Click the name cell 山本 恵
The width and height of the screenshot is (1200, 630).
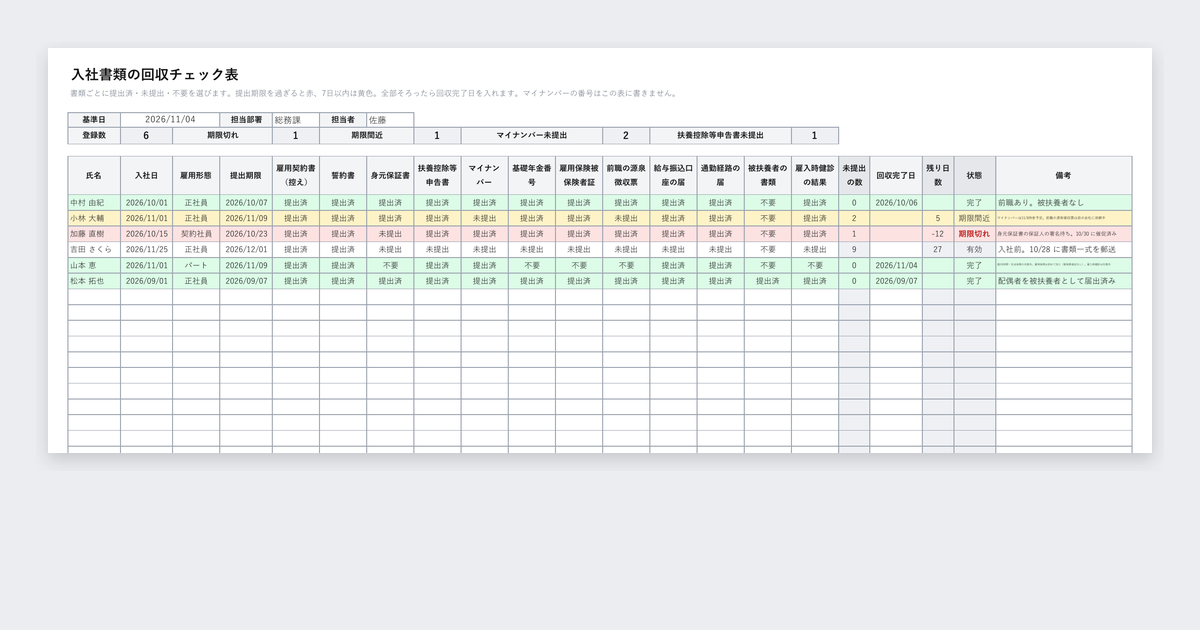[x=94, y=265]
